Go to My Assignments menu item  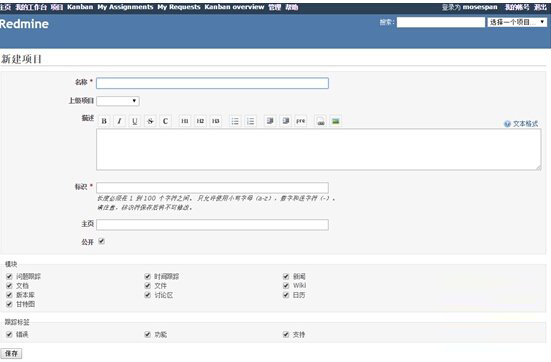tap(125, 7)
